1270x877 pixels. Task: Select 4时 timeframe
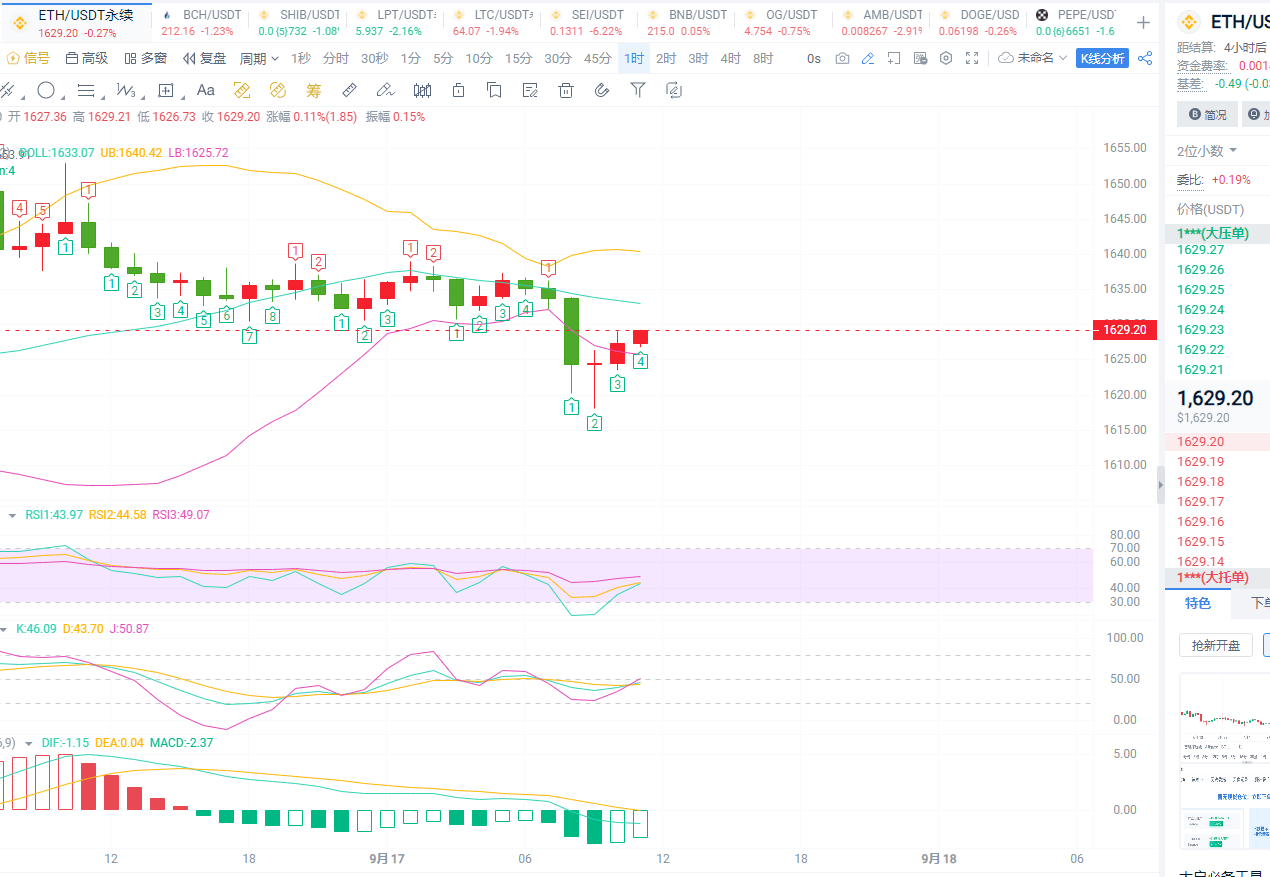pyautogui.click(x=731, y=58)
